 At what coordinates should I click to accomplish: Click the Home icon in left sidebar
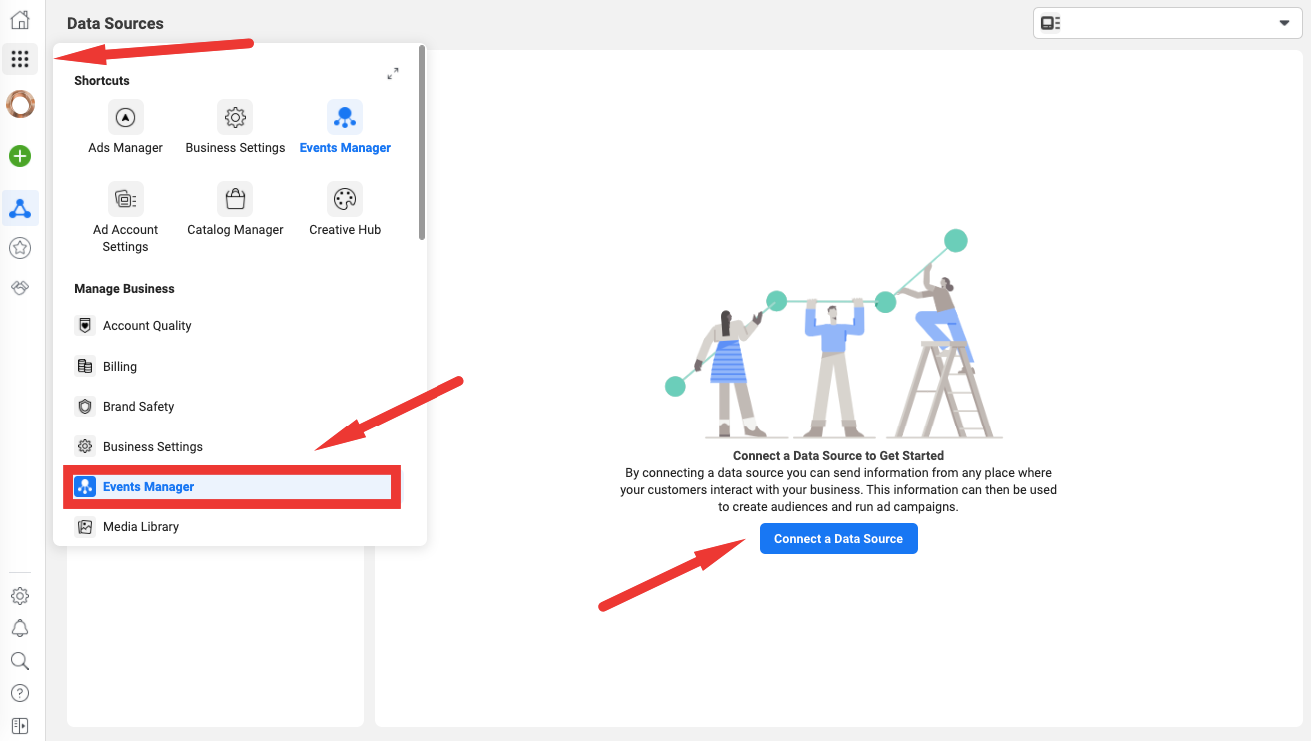click(x=20, y=19)
